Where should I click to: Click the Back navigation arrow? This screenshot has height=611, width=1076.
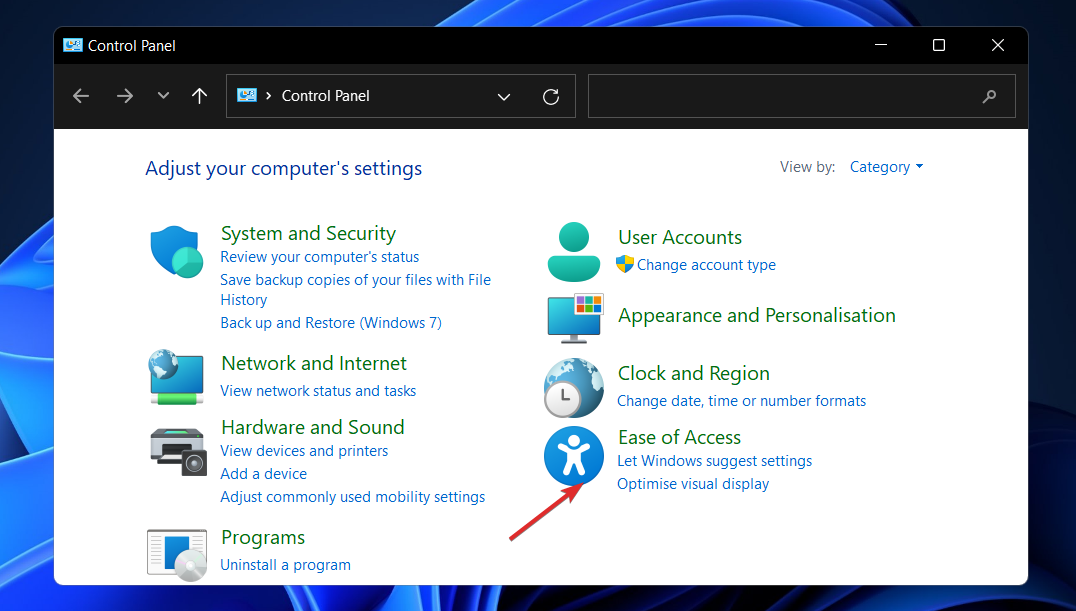82,96
